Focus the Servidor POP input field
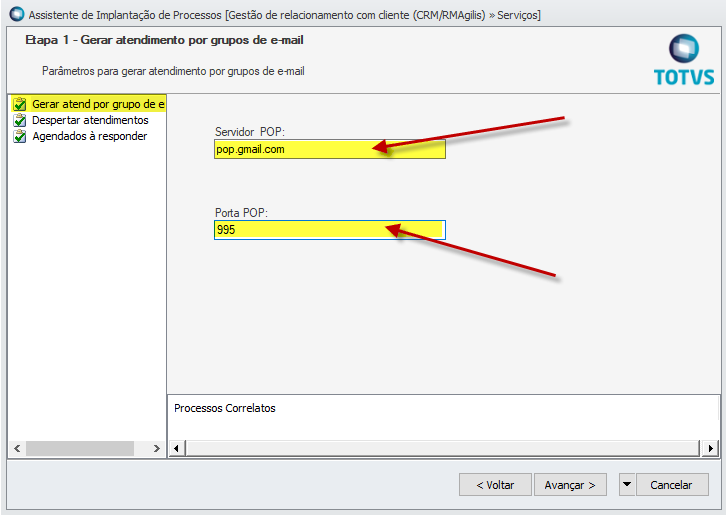 (x=330, y=149)
